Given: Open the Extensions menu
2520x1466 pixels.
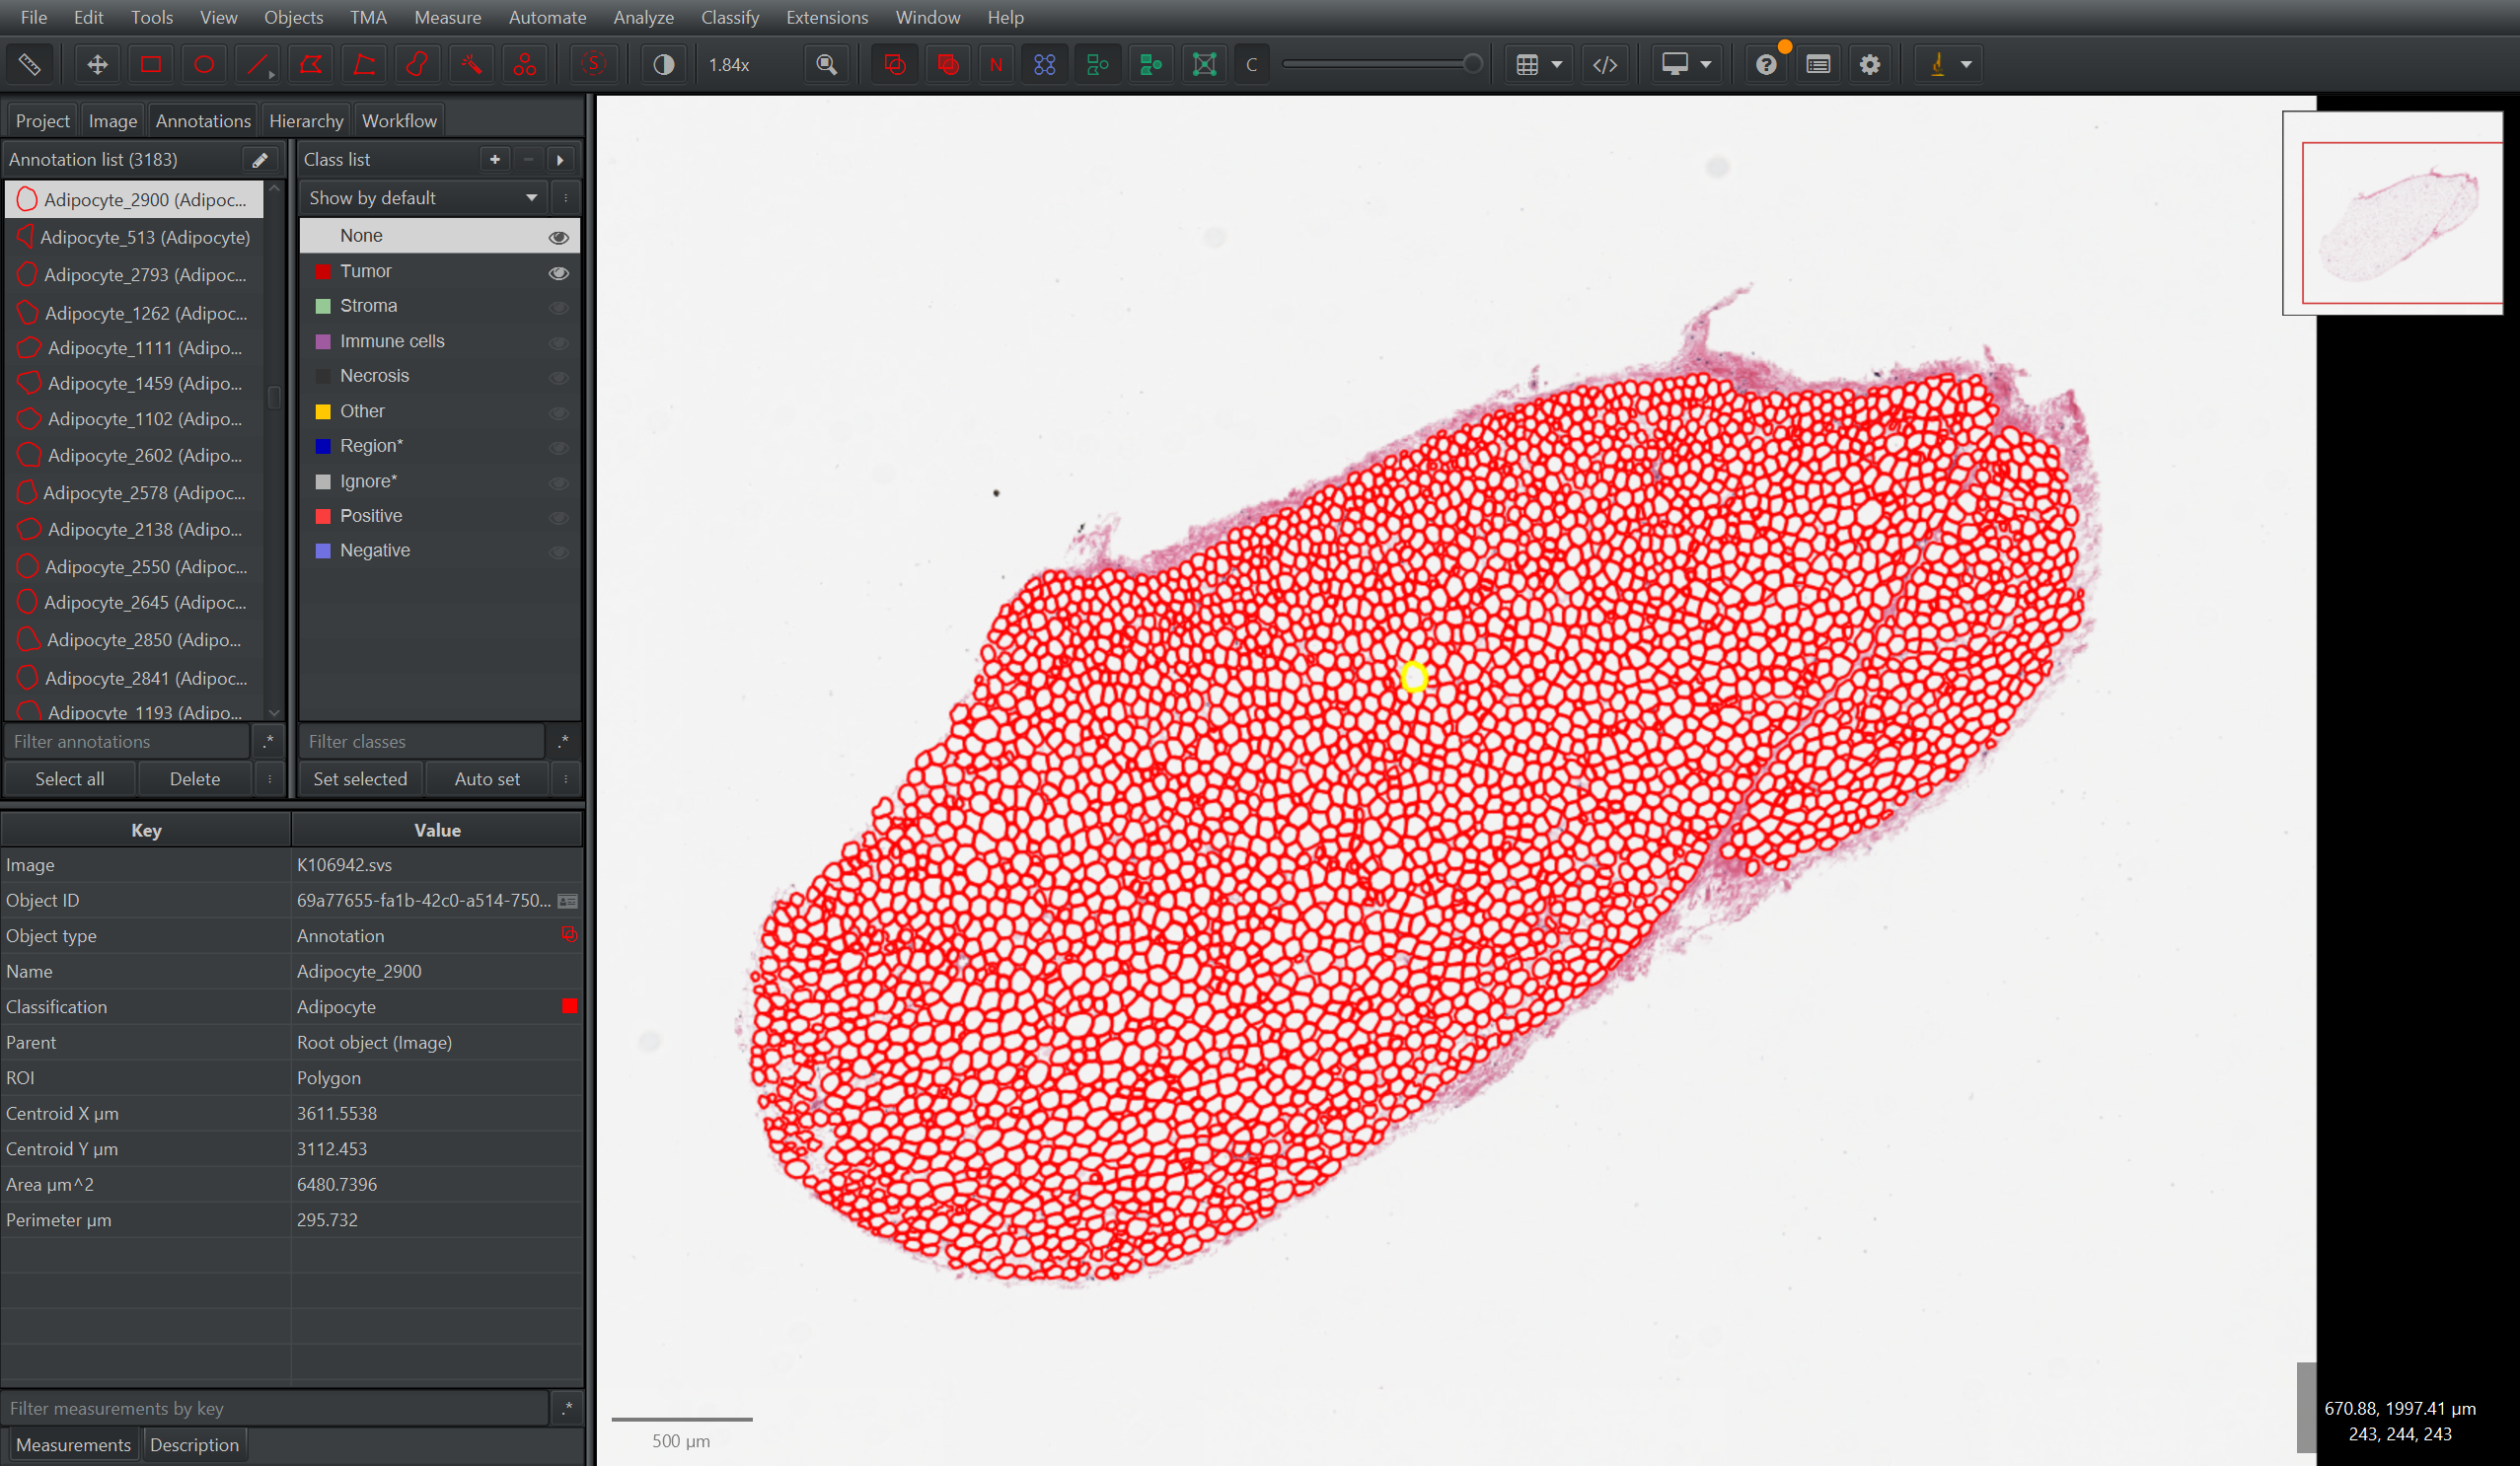Looking at the screenshot, I should click(827, 18).
